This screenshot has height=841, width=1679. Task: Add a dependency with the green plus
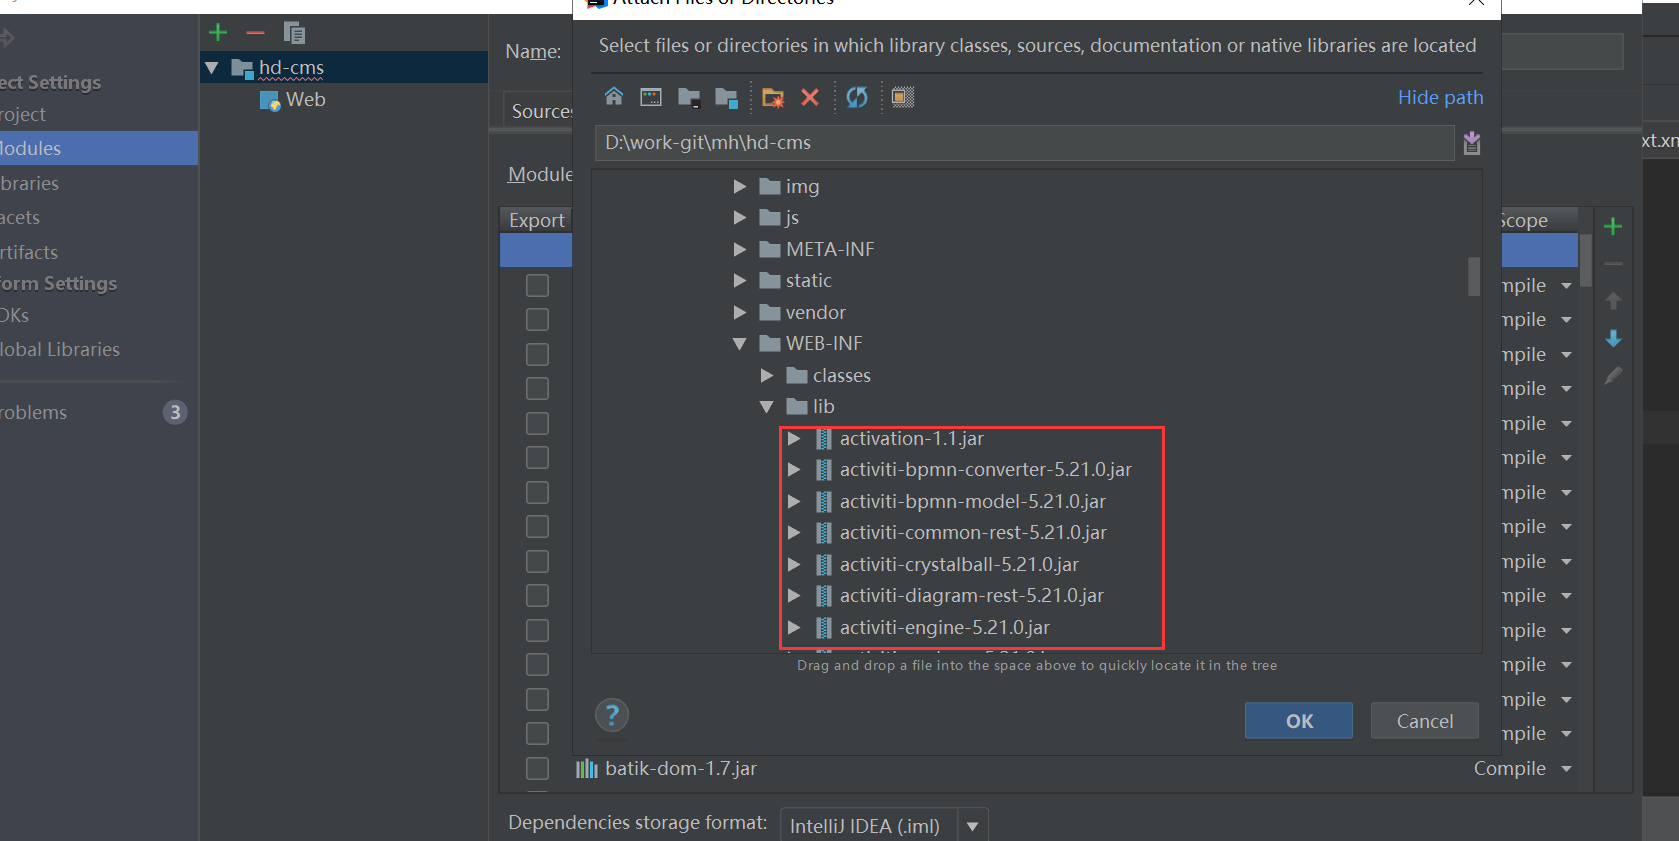(x=1613, y=226)
